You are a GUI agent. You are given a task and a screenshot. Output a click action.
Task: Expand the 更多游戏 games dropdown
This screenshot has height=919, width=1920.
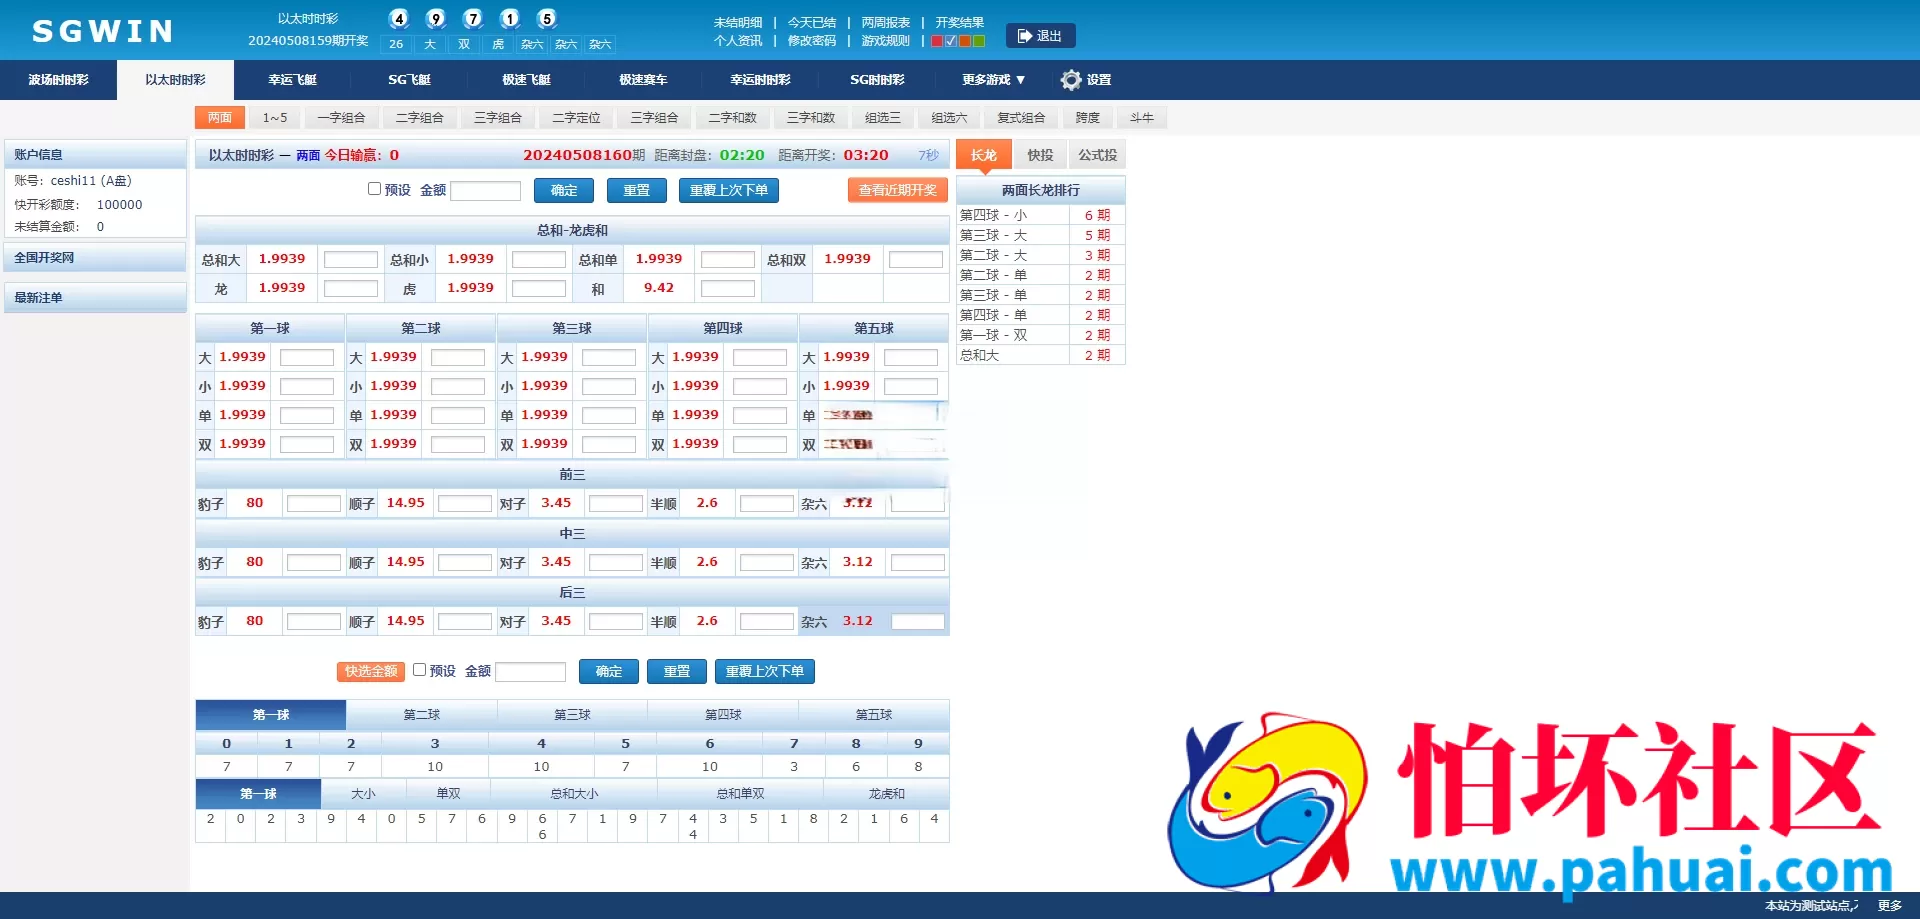[993, 80]
